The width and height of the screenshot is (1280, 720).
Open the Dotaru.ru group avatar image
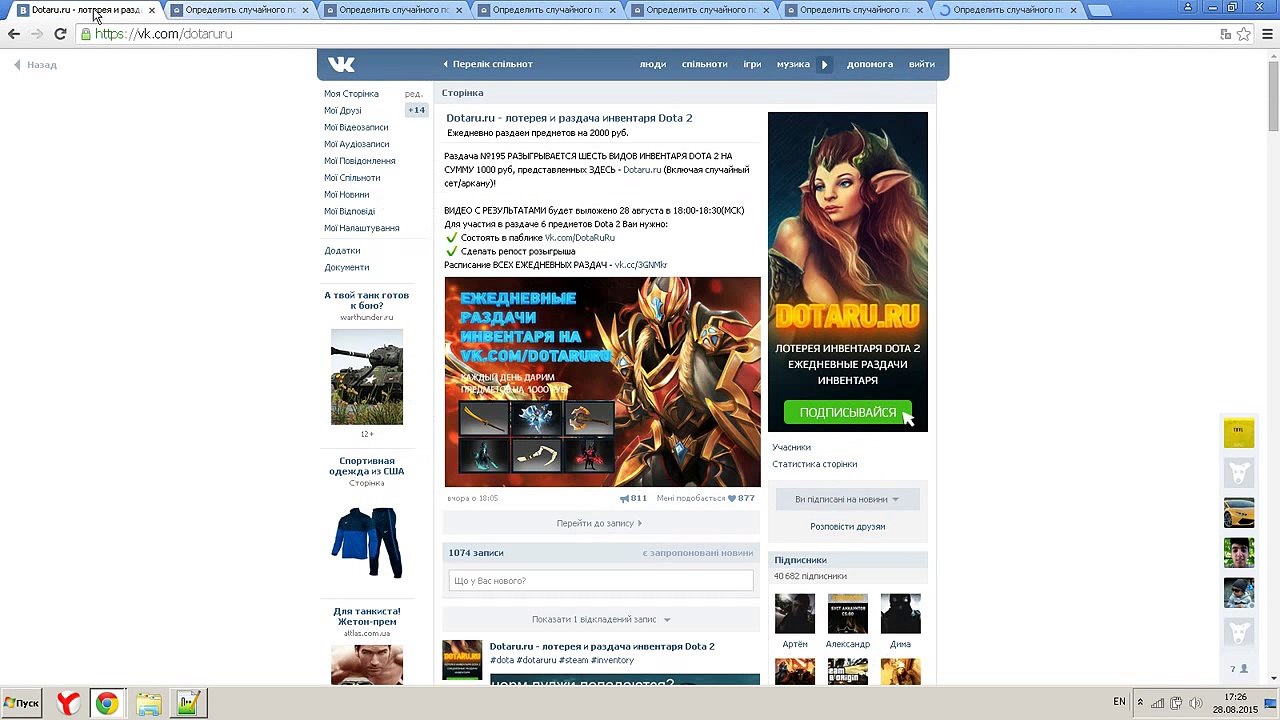(848, 272)
